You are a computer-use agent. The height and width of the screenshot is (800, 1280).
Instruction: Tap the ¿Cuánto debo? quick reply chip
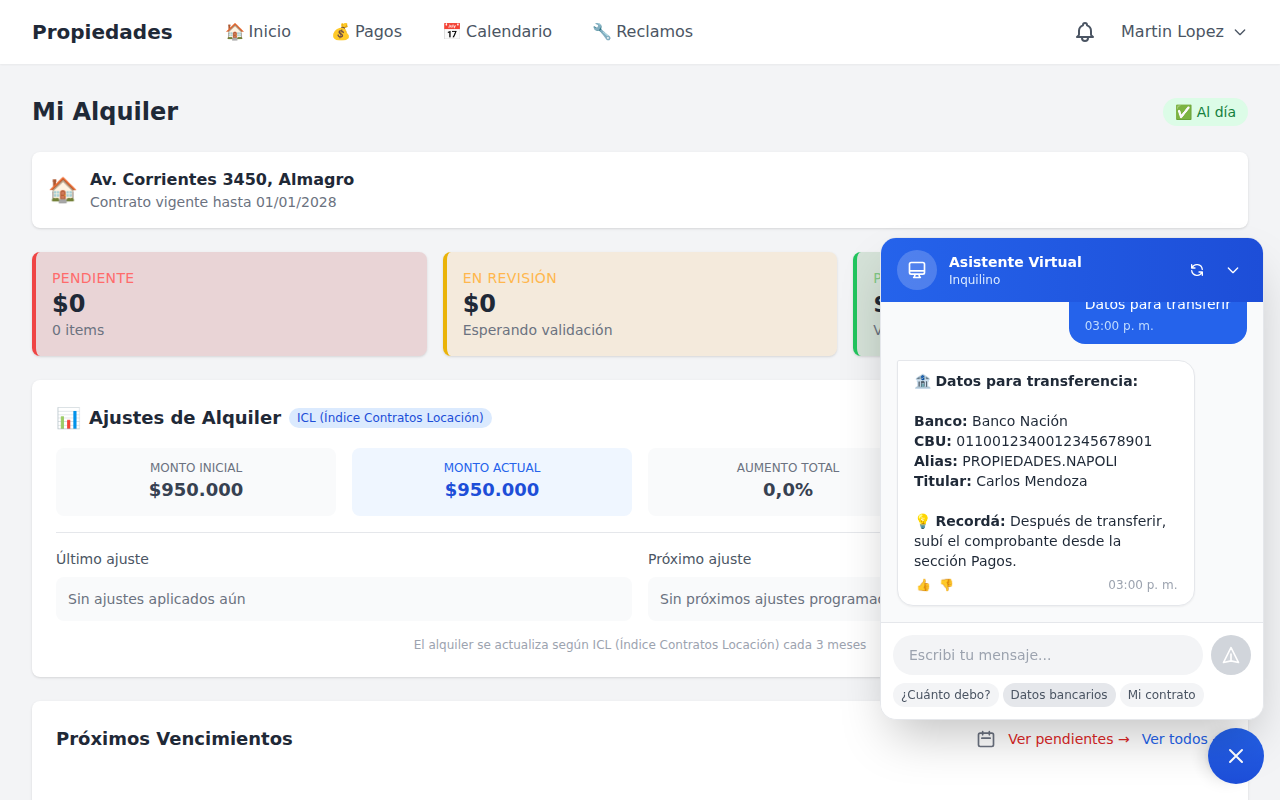click(x=946, y=694)
